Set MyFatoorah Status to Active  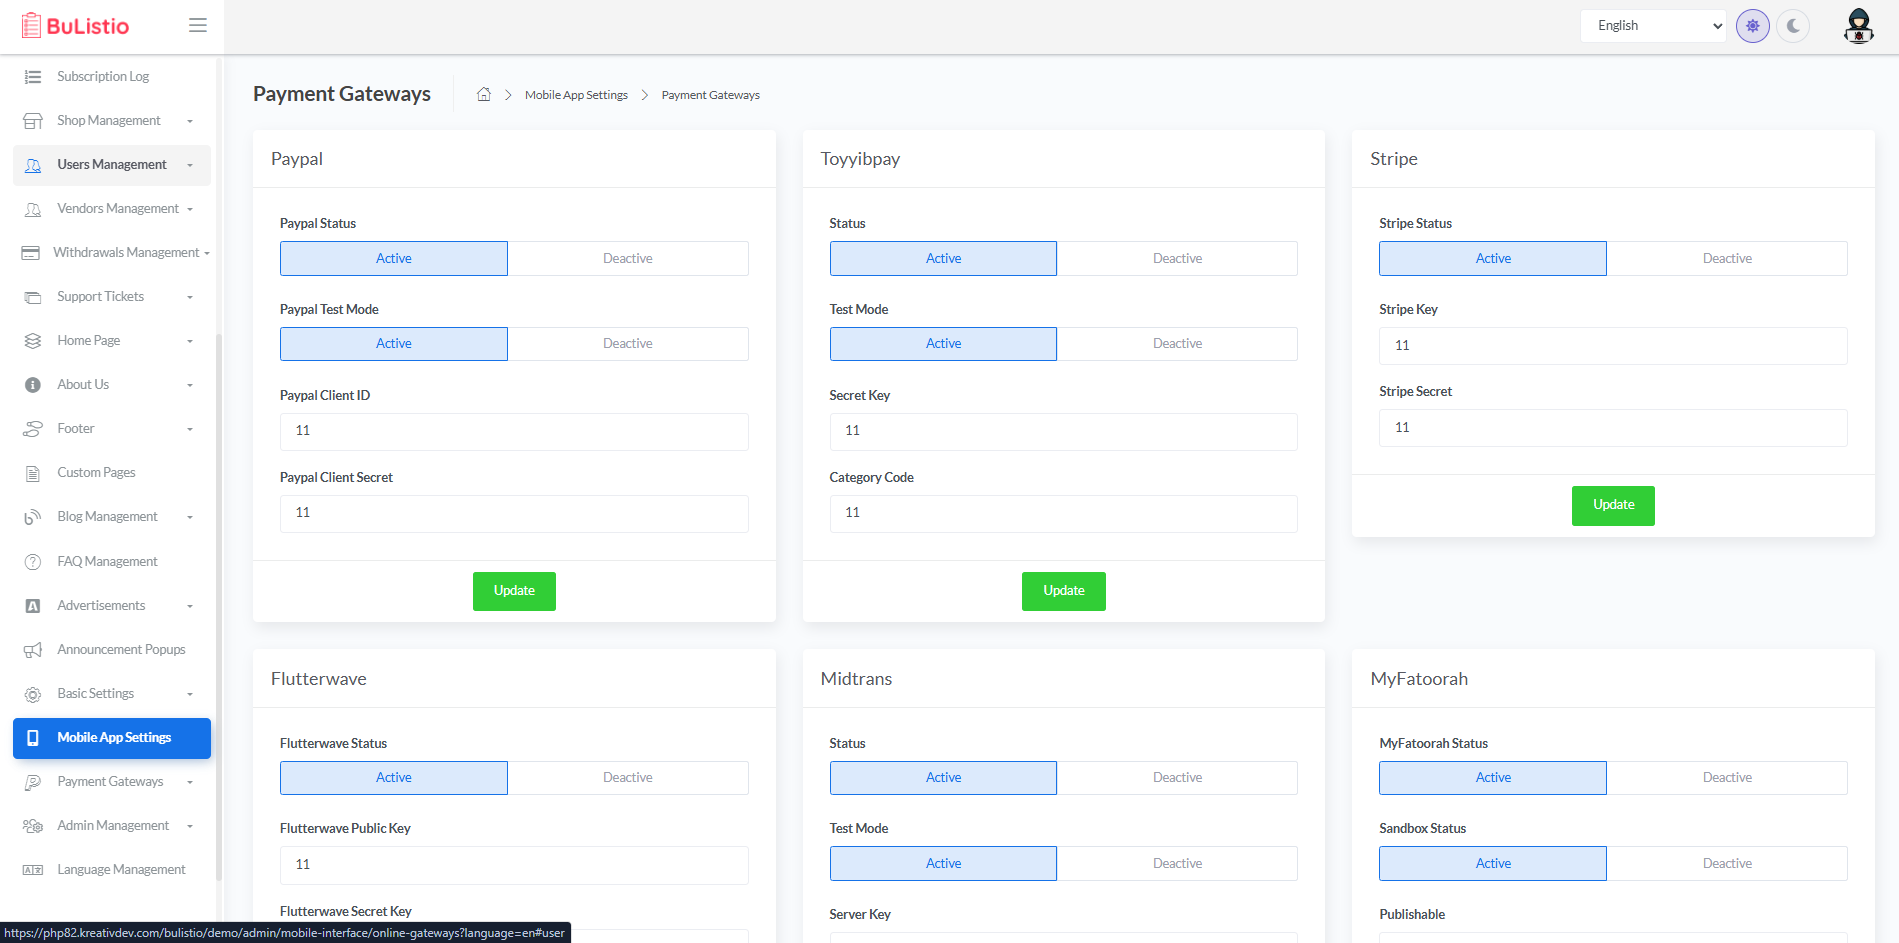(x=1493, y=777)
